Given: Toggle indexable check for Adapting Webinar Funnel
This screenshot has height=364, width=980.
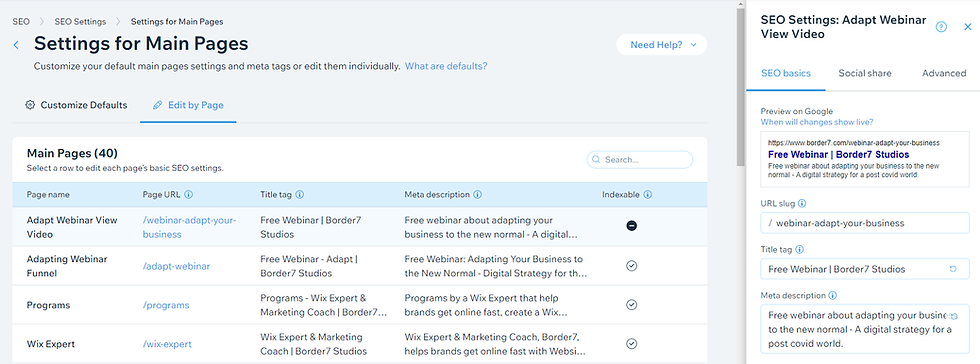Looking at the screenshot, I should [x=631, y=266].
